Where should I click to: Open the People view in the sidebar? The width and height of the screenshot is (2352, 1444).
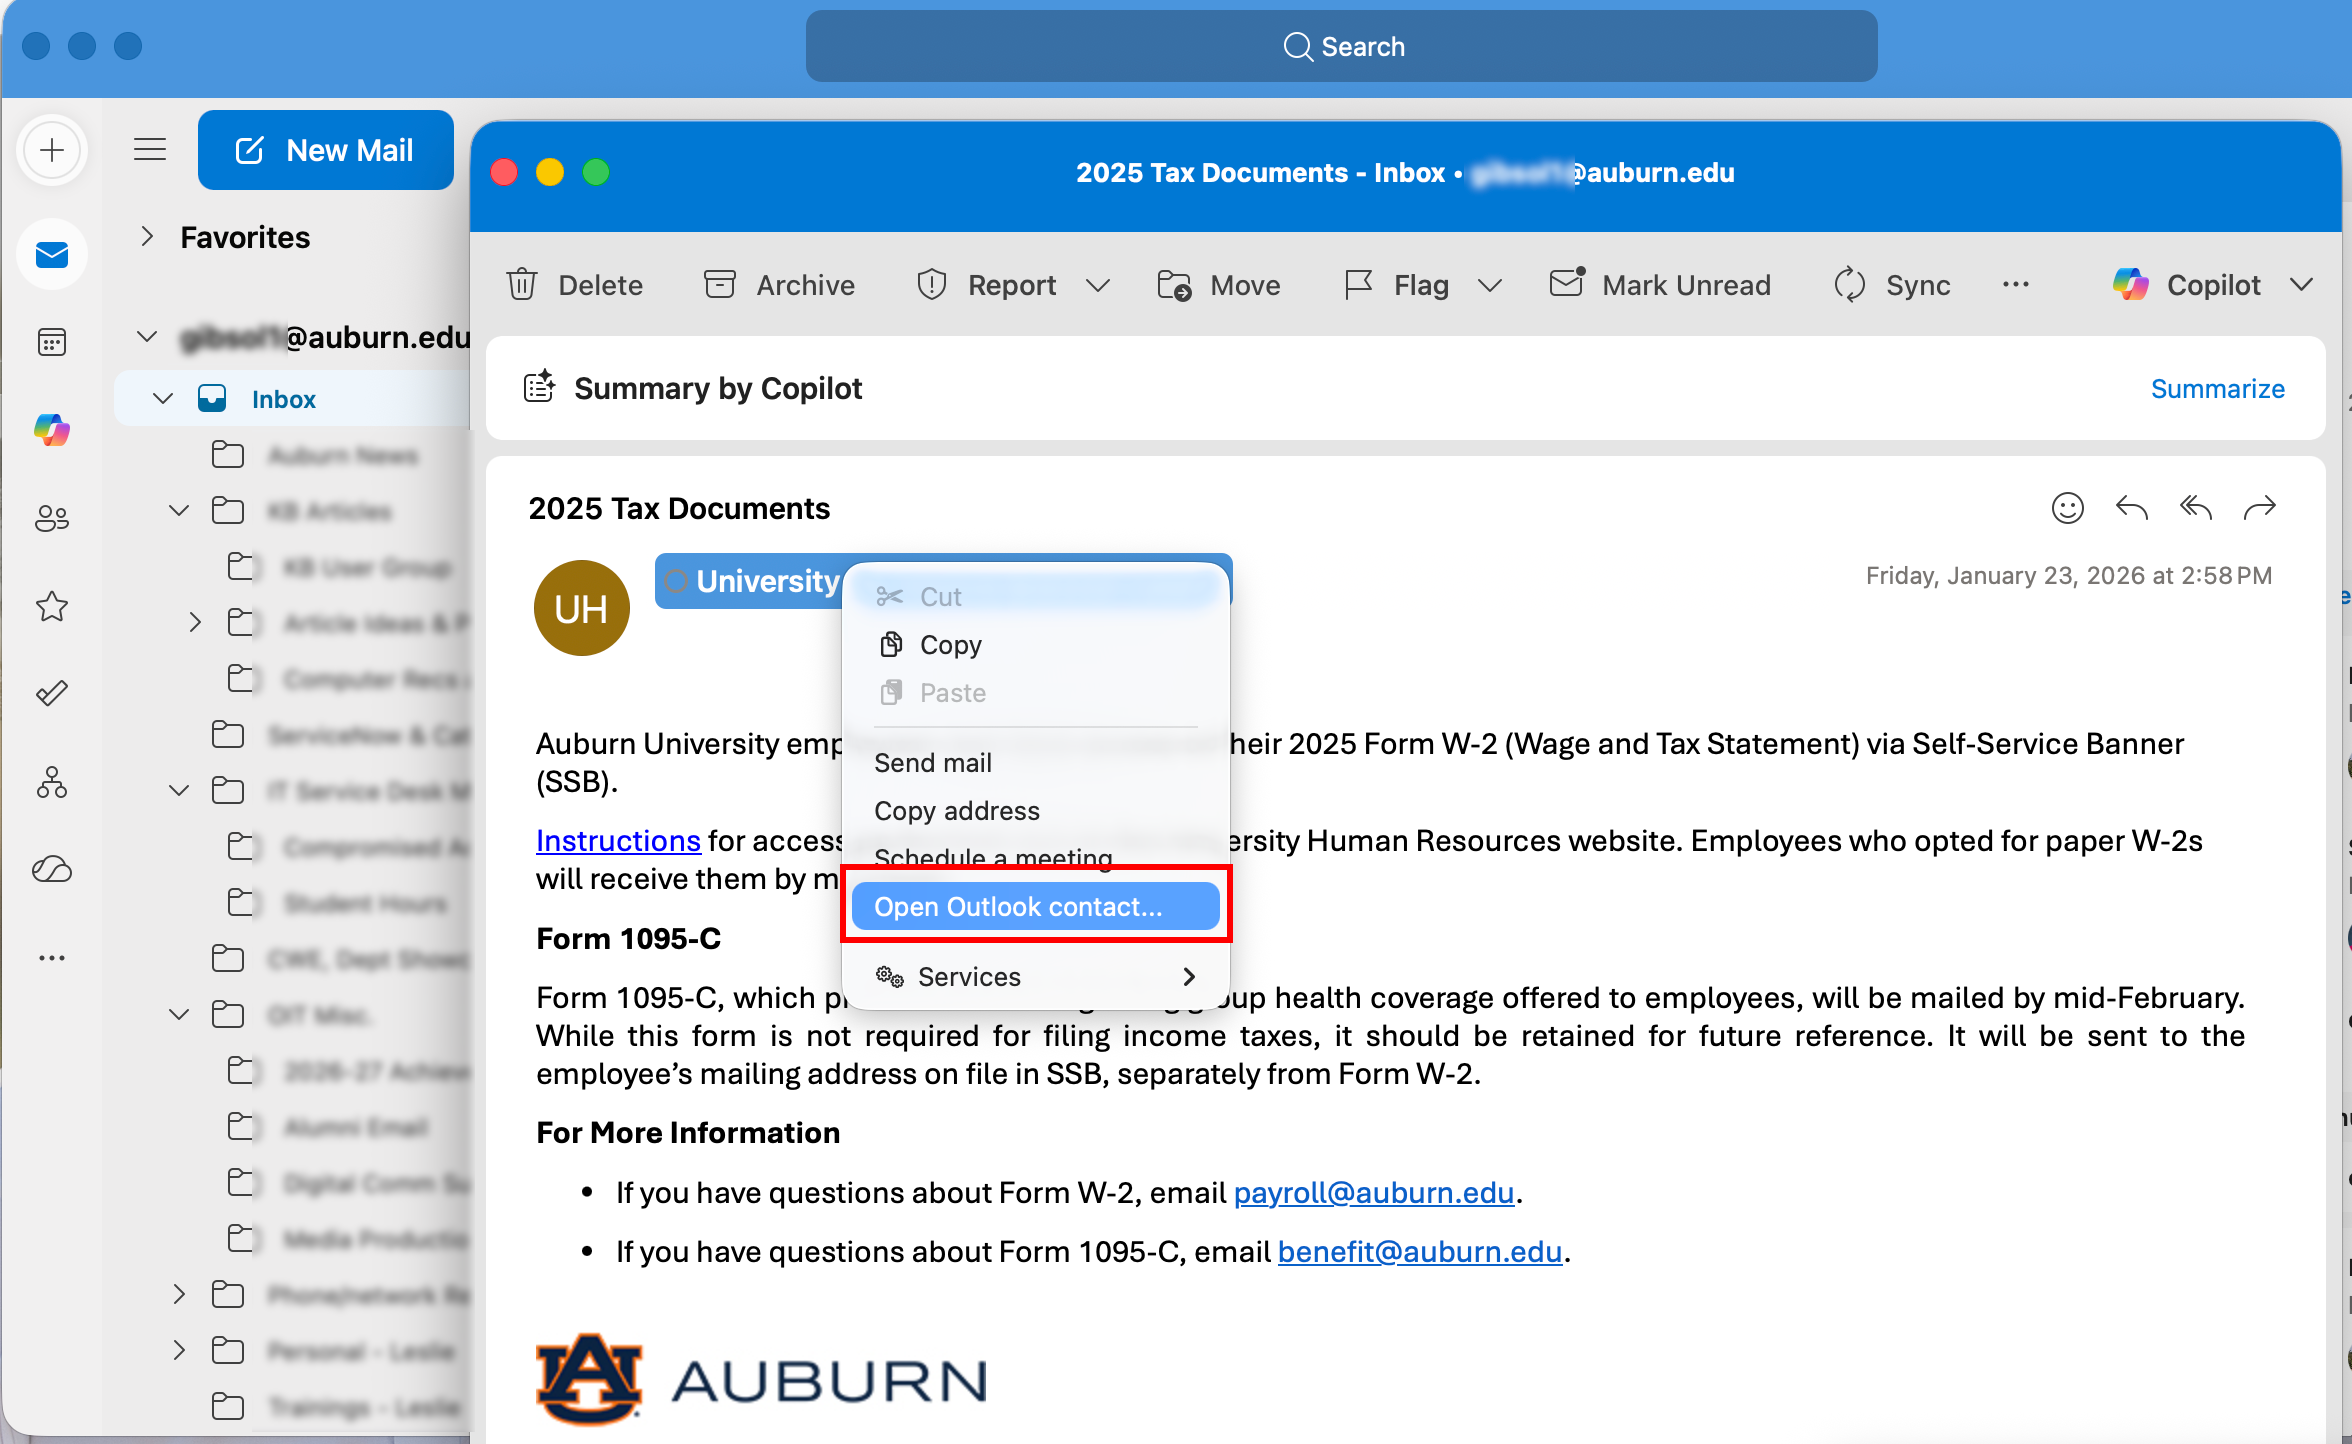click(52, 517)
